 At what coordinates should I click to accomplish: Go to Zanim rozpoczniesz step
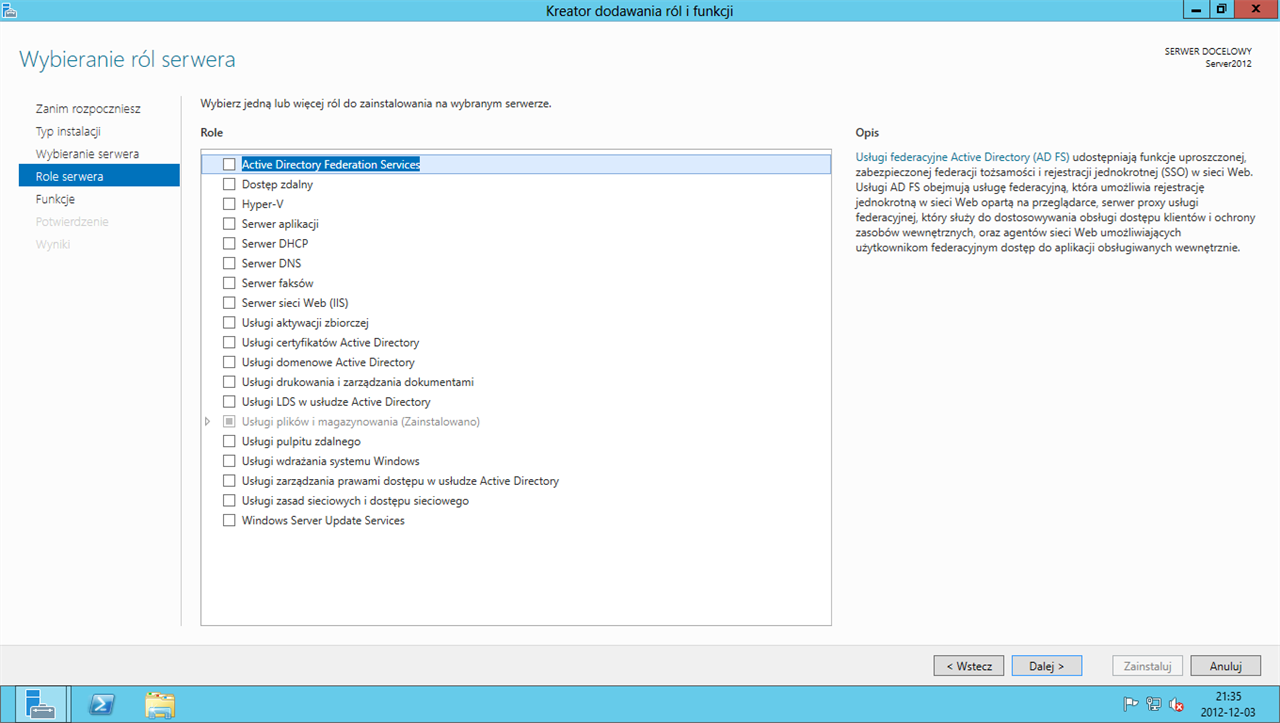pos(88,109)
